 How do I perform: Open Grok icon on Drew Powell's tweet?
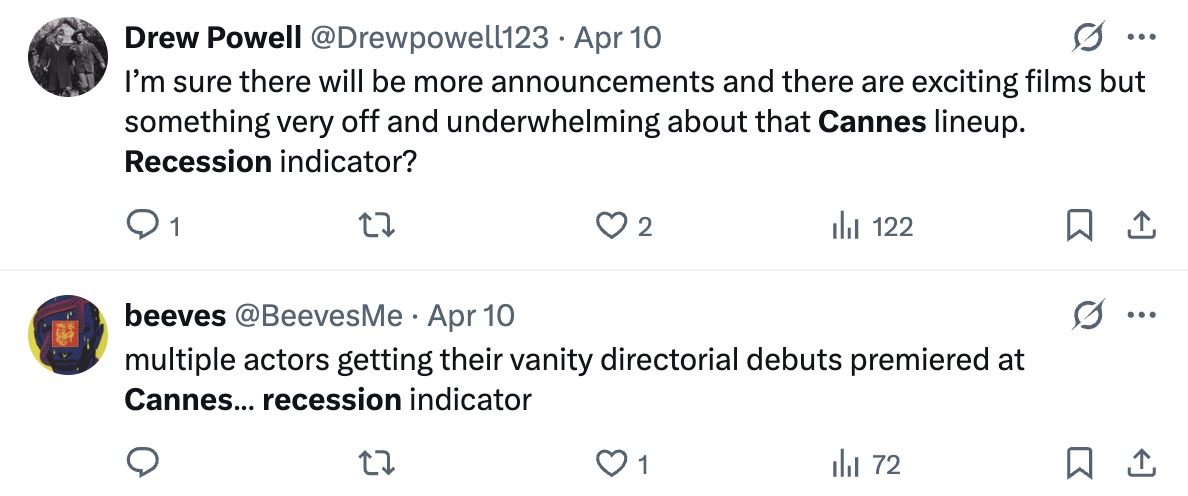point(1088,37)
